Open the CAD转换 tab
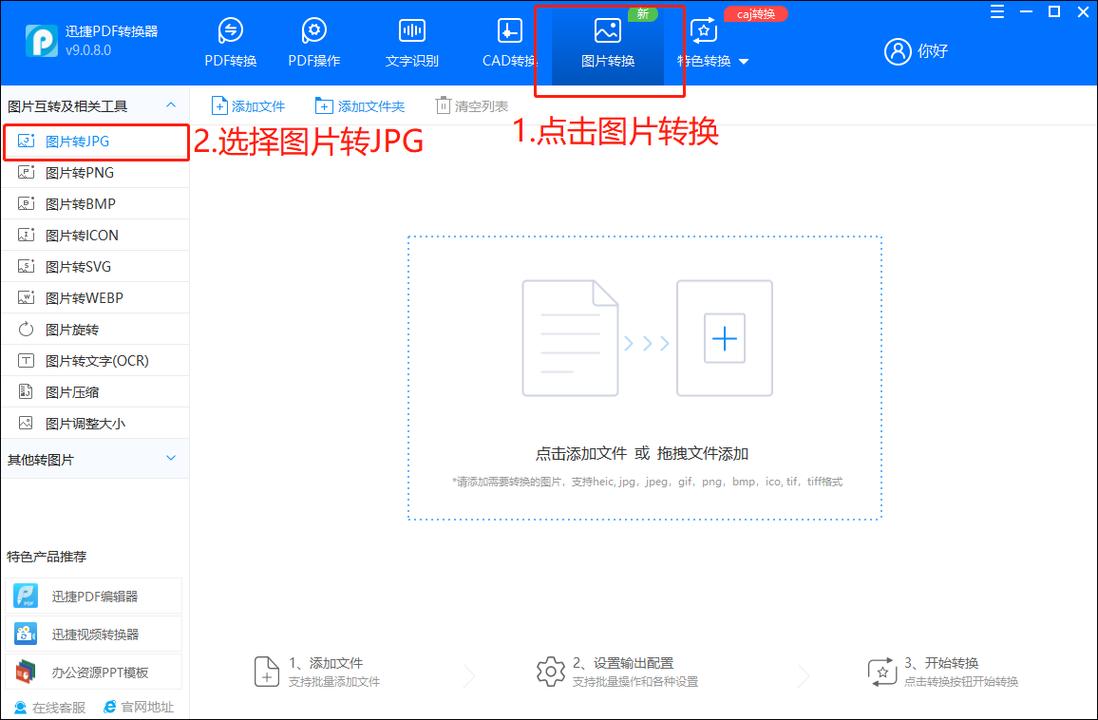 point(509,43)
